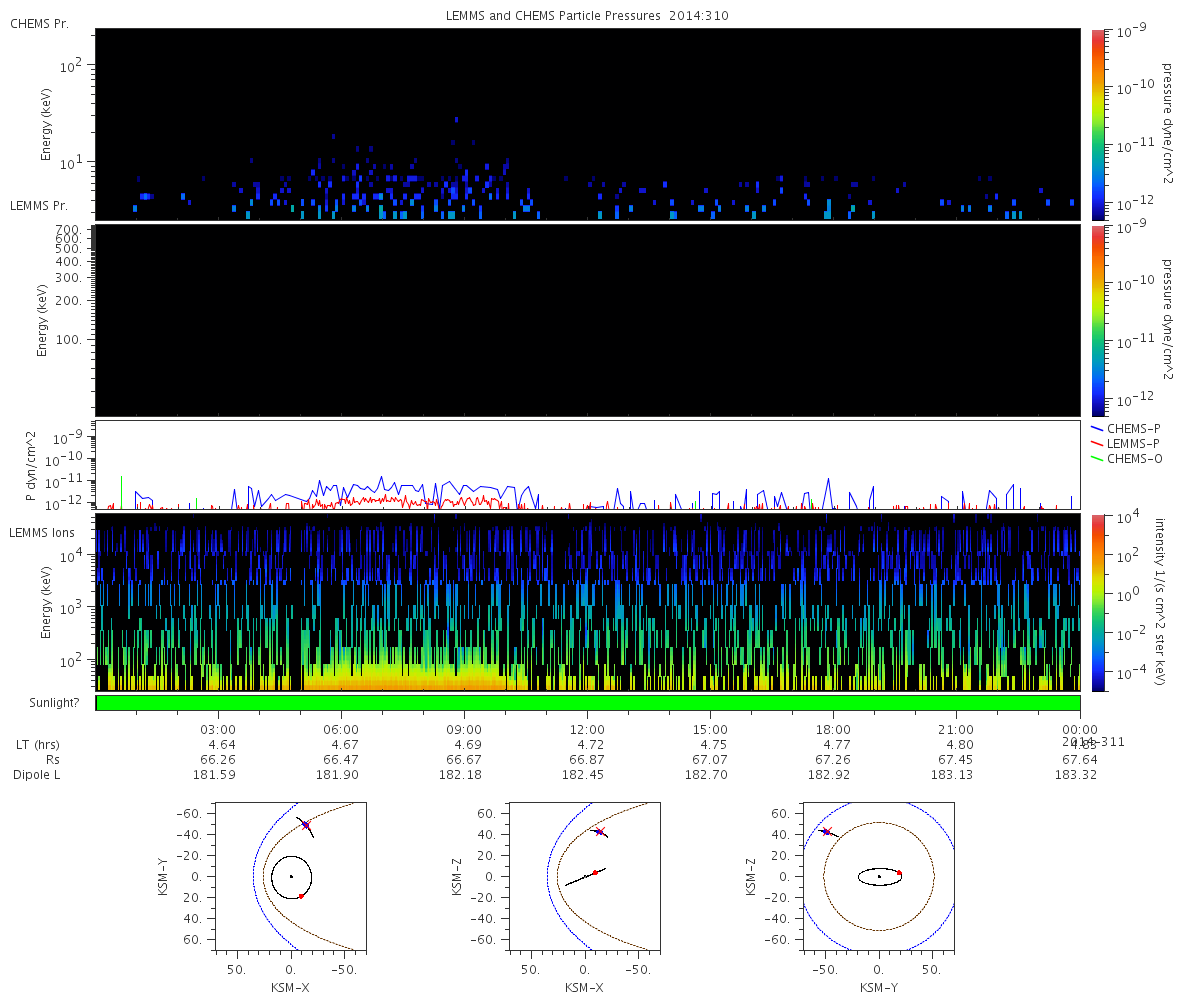Click the LEMMS Ions intensity colorbar
The width and height of the screenshot is (1200, 1000).
tap(1098, 602)
